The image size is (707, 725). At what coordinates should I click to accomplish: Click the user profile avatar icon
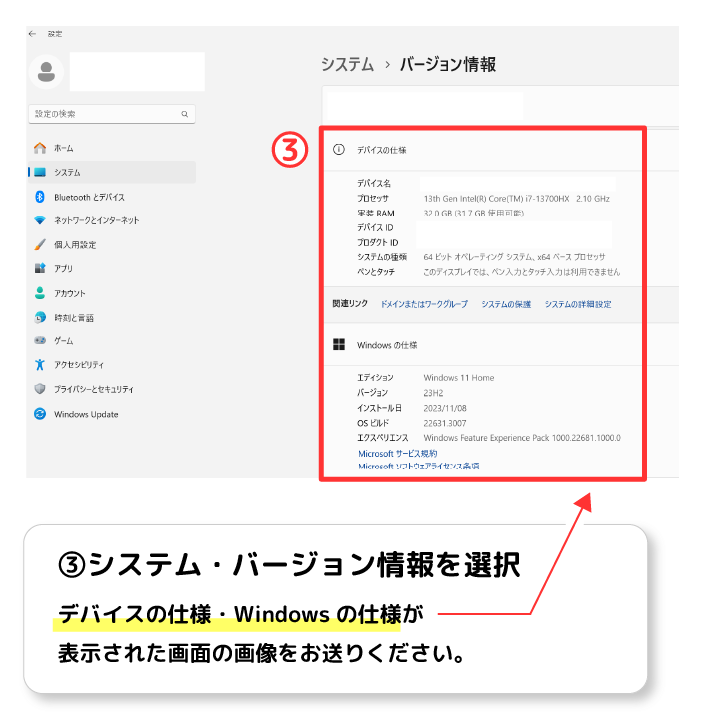pyautogui.click(x=46, y=72)
